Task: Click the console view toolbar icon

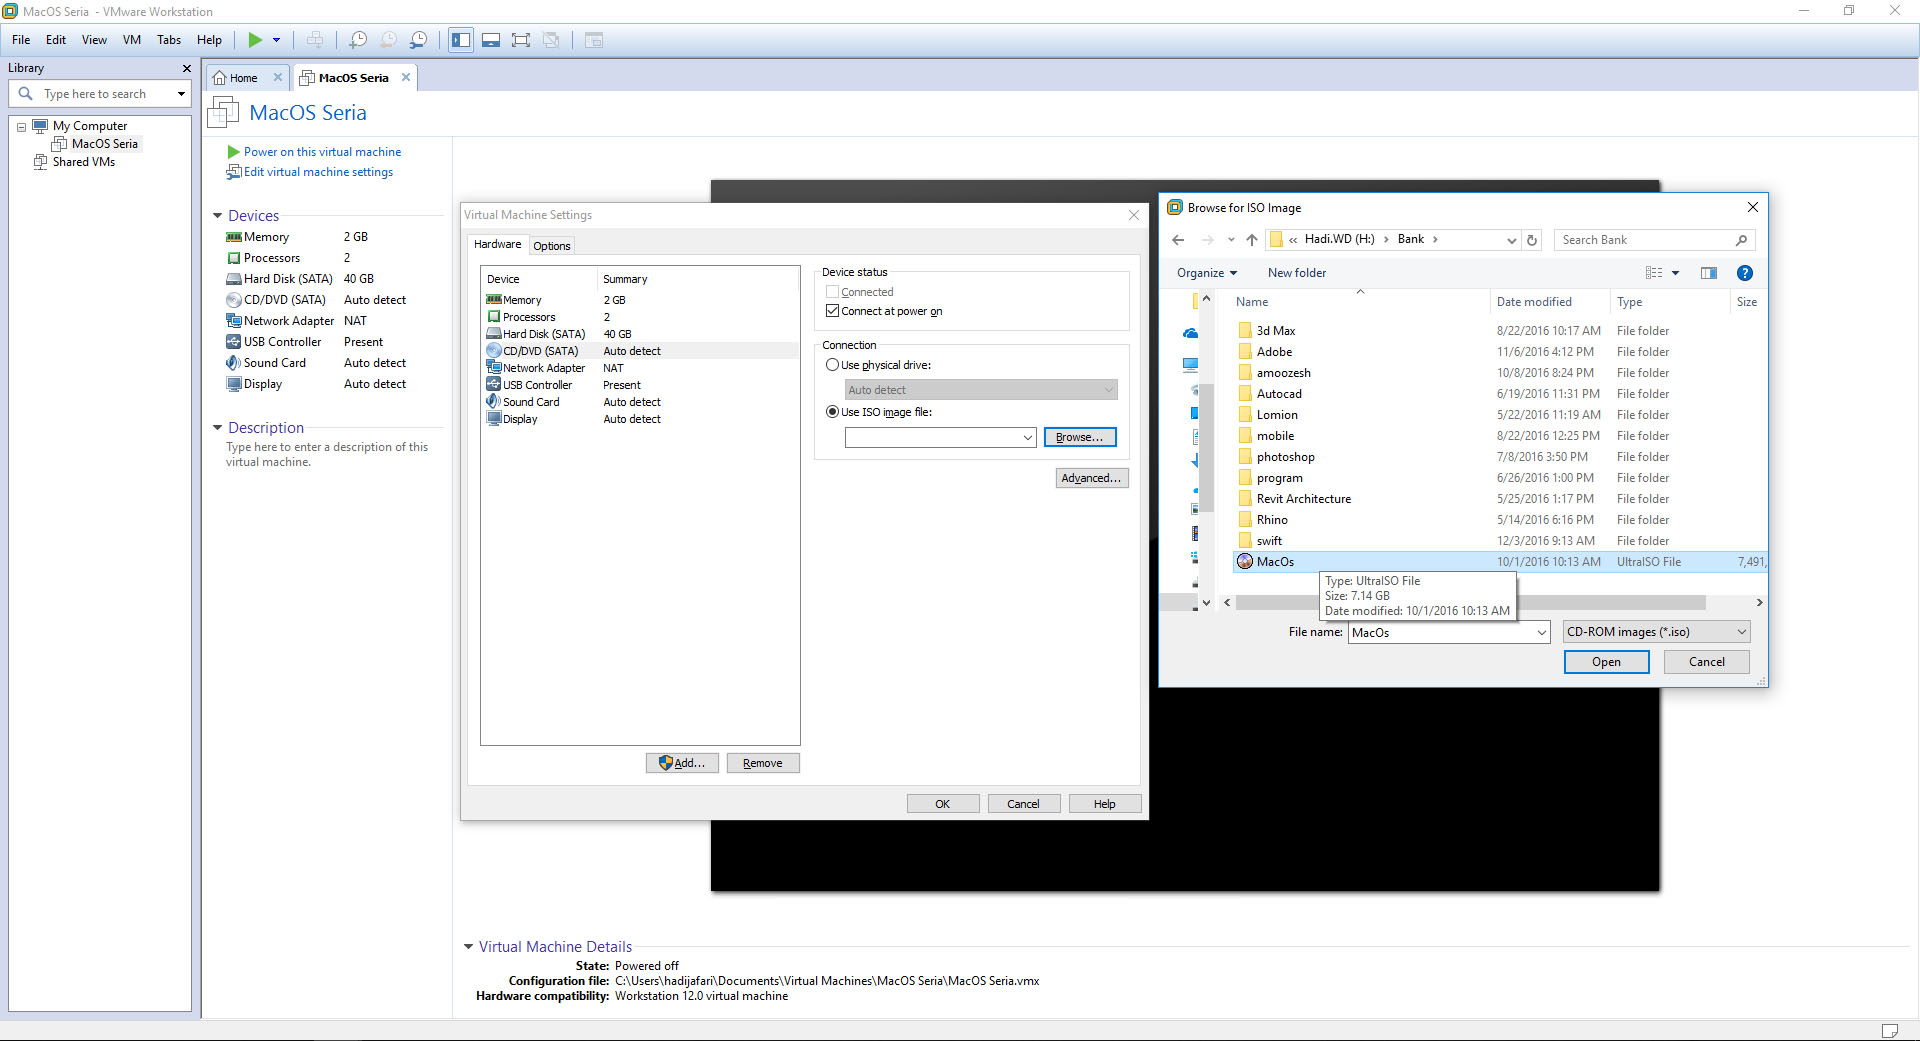Action: [x=594, y=40]
